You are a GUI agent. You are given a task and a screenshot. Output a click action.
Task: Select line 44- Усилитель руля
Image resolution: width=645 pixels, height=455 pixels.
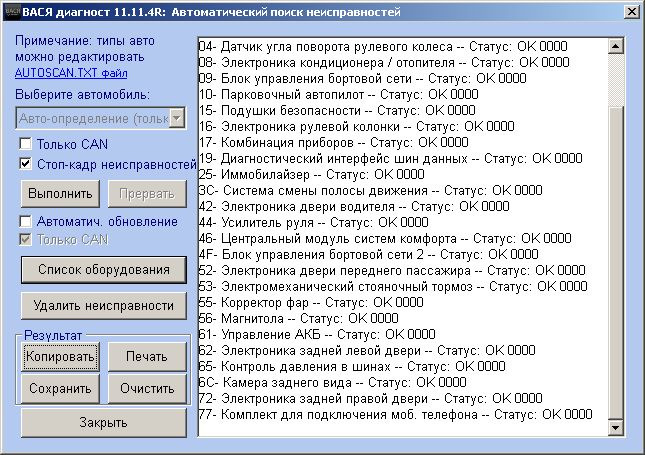[313, 223]
